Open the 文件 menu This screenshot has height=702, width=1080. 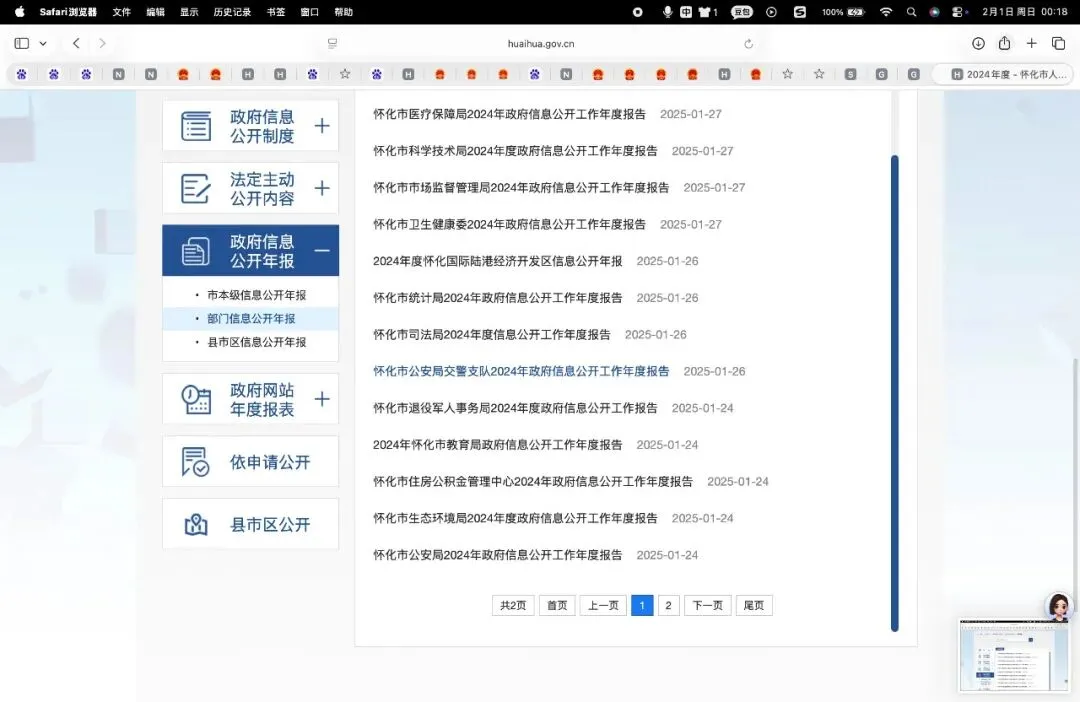tap(121, 12)
